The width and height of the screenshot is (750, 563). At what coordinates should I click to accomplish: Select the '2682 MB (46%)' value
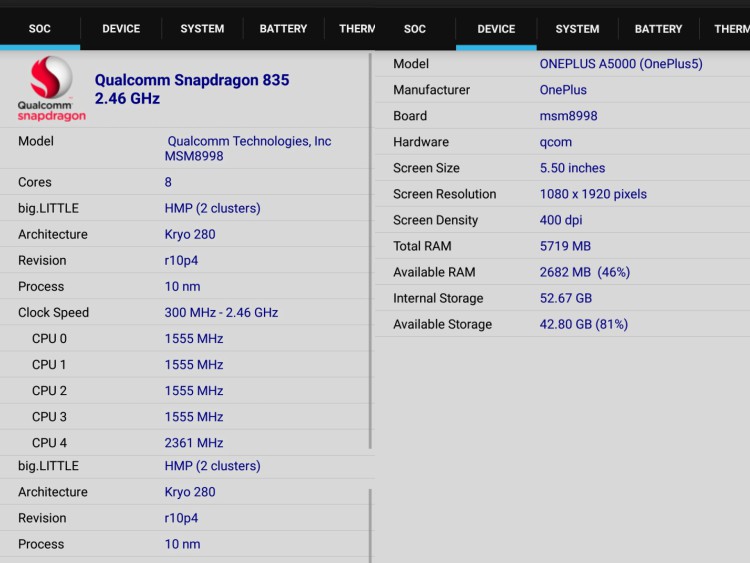pyautogui.click(x=585, y=272)
